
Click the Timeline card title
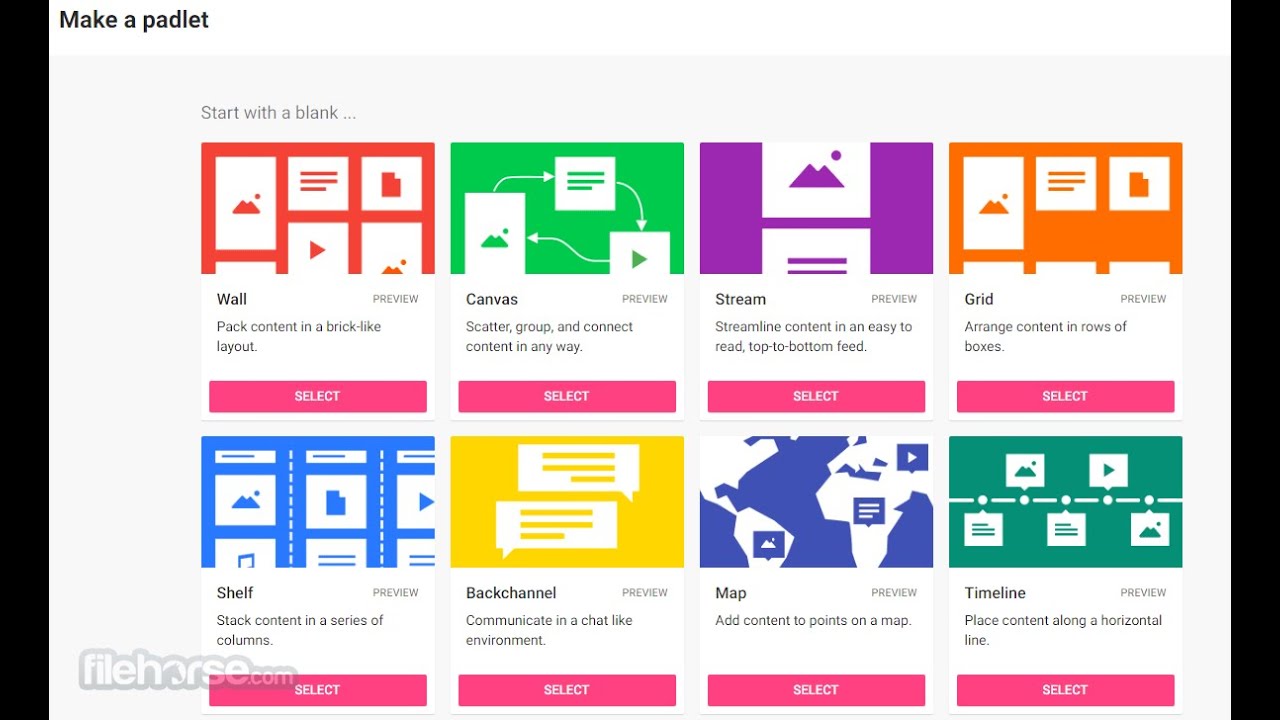pos(995,593)
